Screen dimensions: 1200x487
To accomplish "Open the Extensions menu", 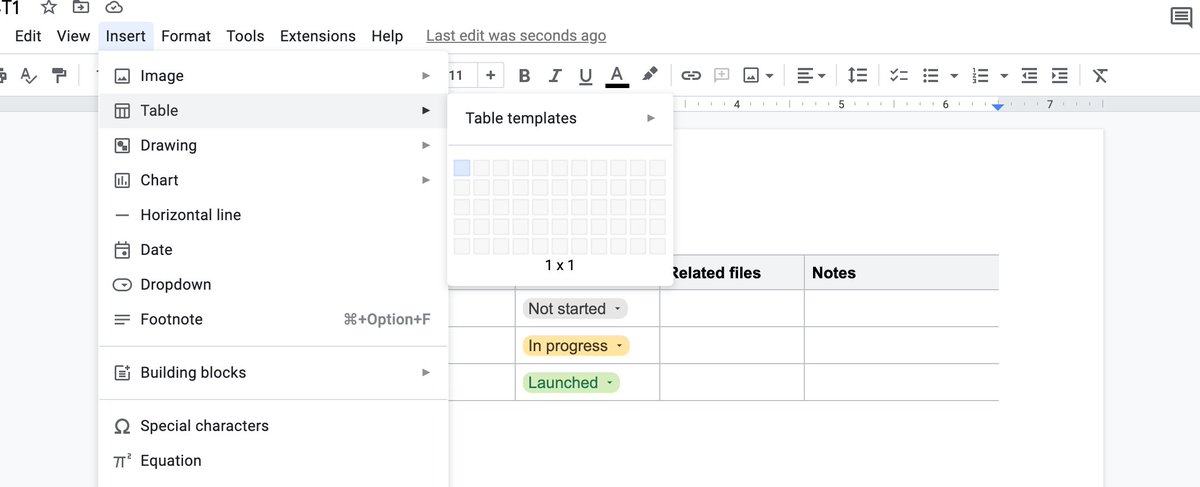I will (x=318, y=36).
